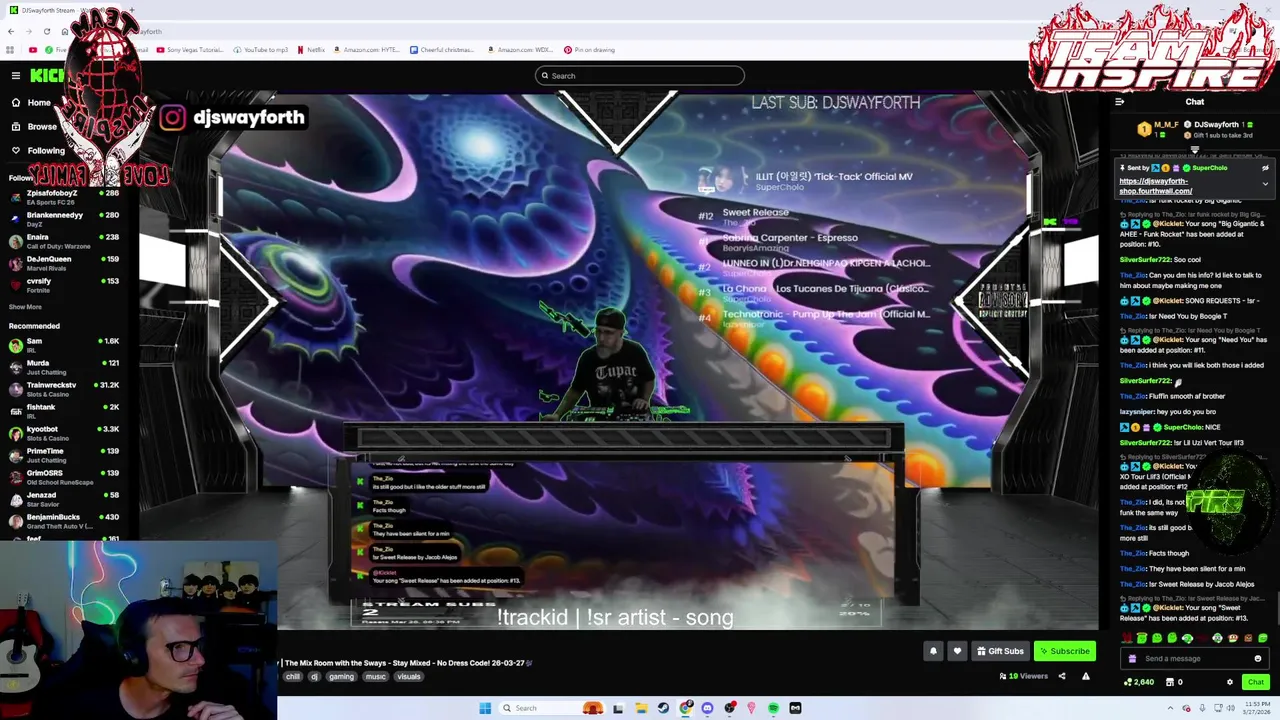Reload the page with browser refresh icon
This screenshot has height=720, width=1280.
click(x=48, y=31)
